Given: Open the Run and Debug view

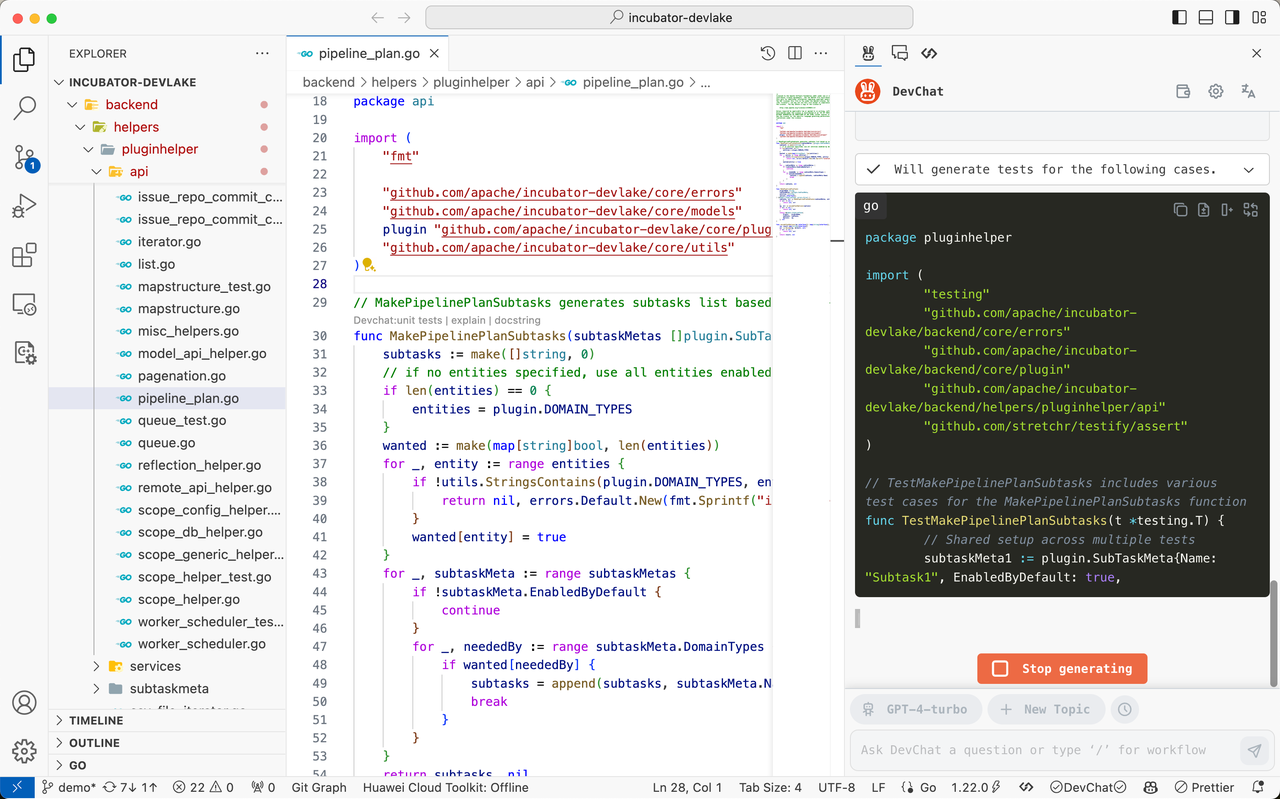Looking at the screenshot, I should [x=24, y=206].
